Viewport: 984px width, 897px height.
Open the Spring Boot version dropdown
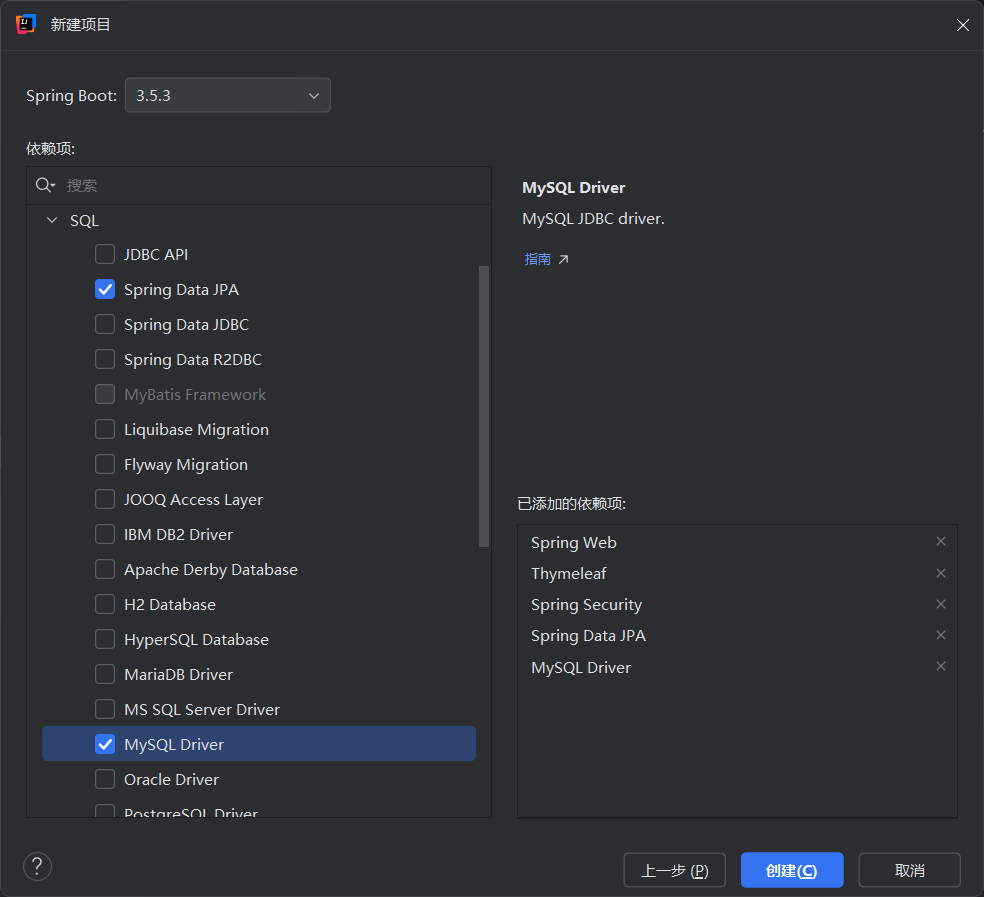click(228, 95)
